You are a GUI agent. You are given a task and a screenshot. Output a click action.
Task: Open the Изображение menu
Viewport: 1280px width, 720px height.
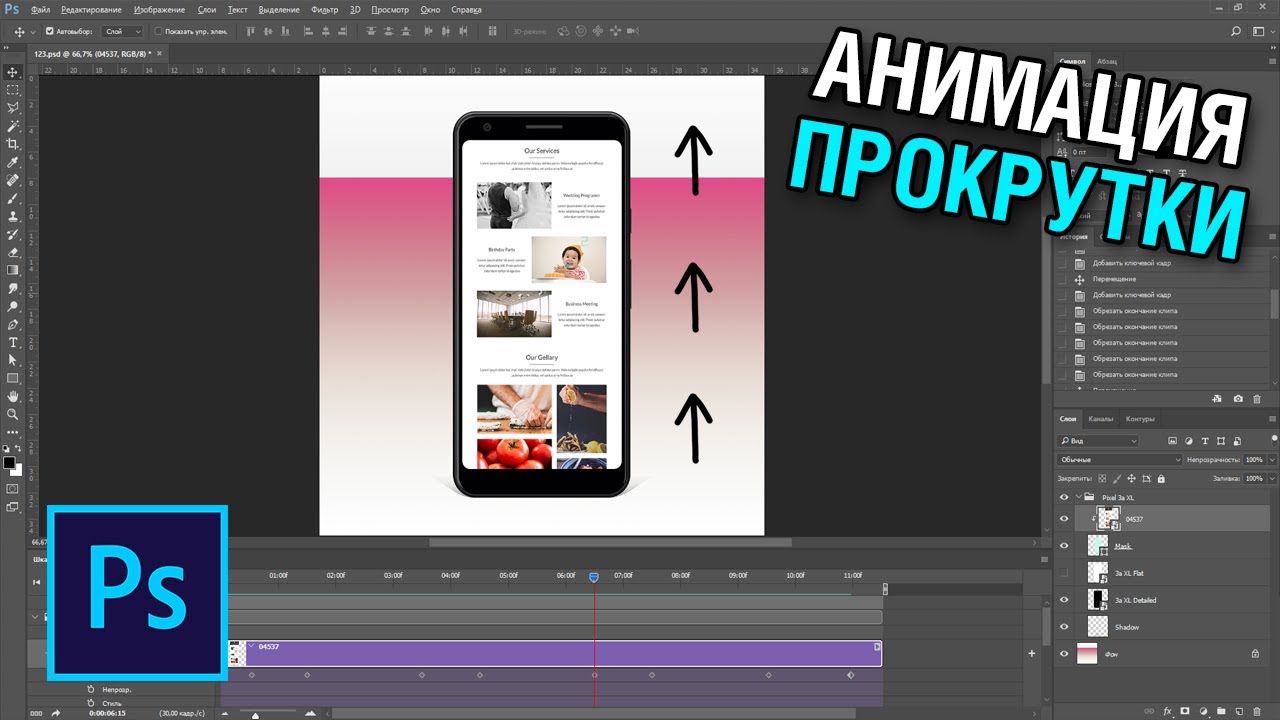coord(159,9)
